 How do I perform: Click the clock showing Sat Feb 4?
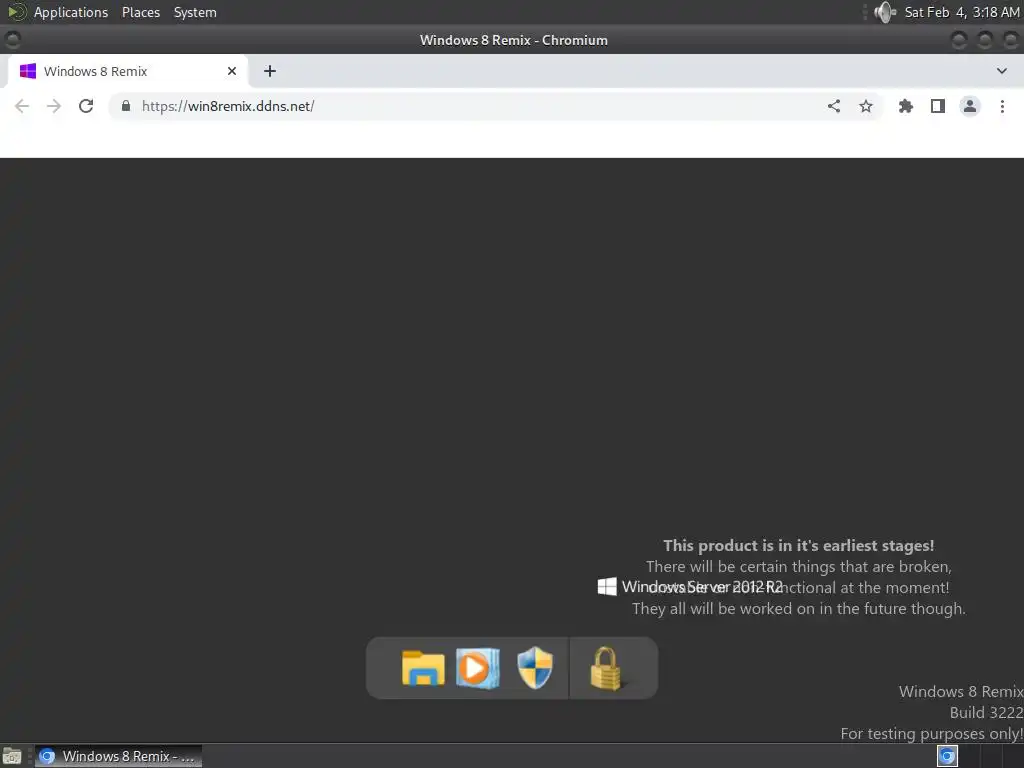coord(961,12)
